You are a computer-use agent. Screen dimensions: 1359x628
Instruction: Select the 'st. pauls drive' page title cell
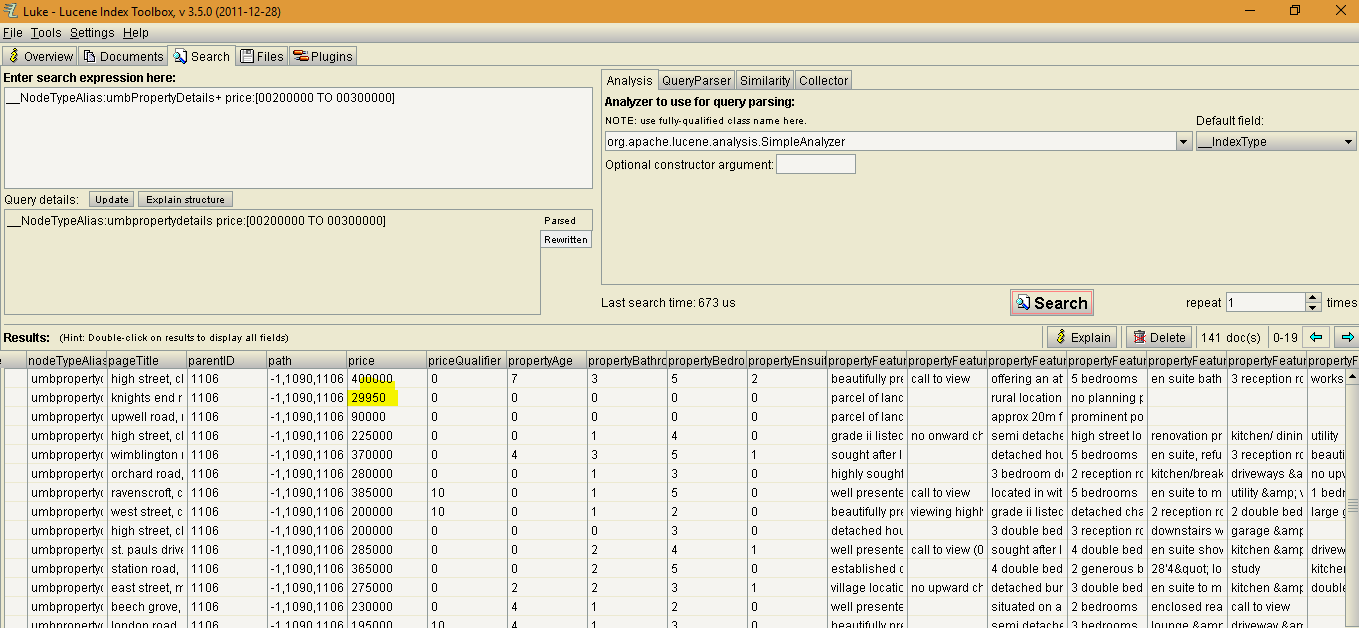[146, 550]
